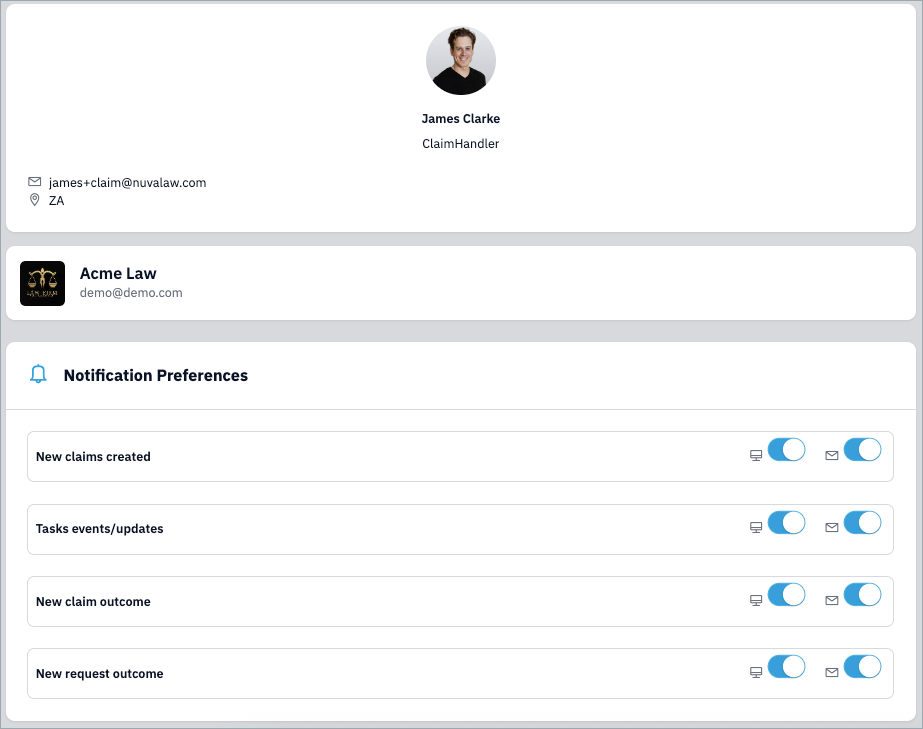The width and height of the screenshot is (923, 729).
Task: Click the location pin icon beside ZA
Action: 35,200
